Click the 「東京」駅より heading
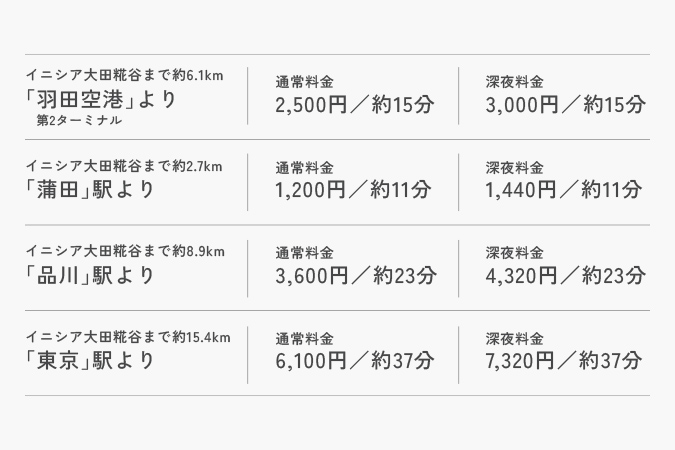This screenshot has width=675, height=450. click(91, 360)
